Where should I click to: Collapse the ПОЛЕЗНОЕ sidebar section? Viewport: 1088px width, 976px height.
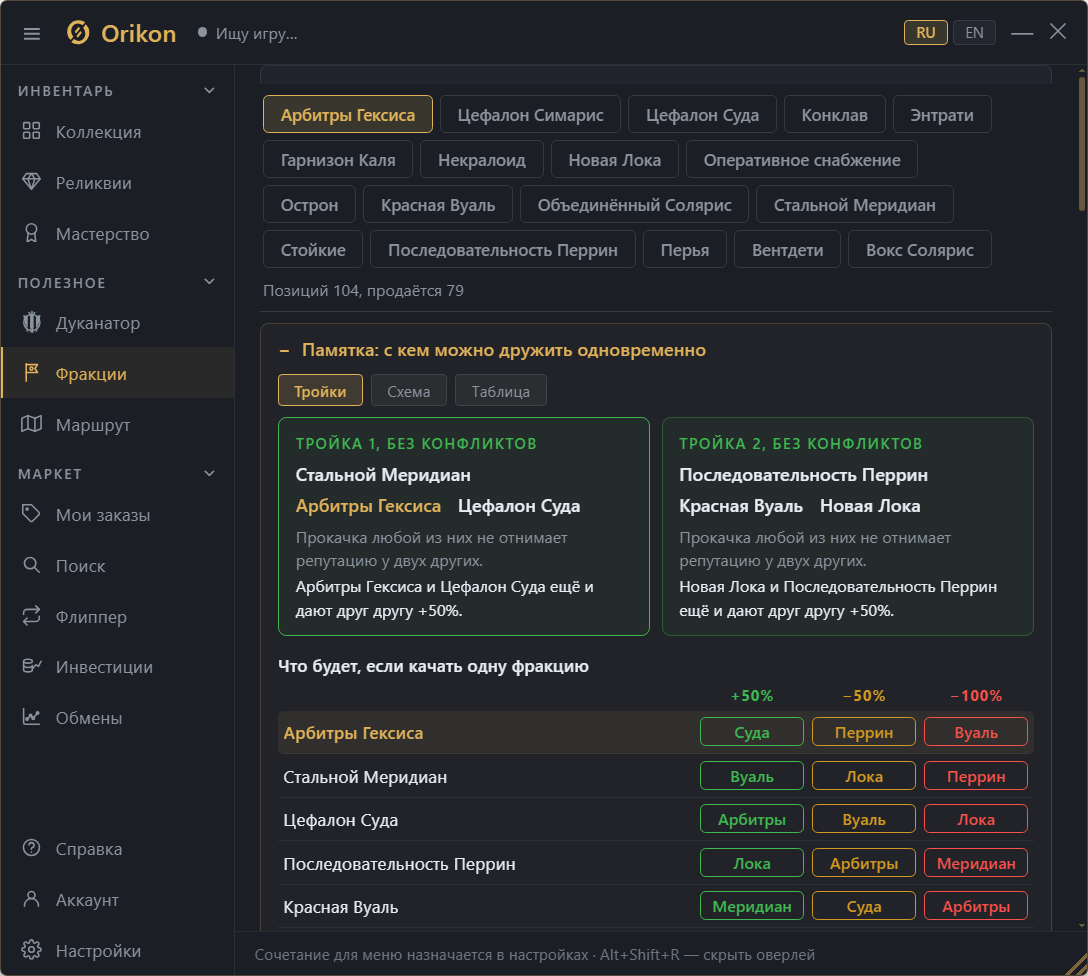point(210,282)
